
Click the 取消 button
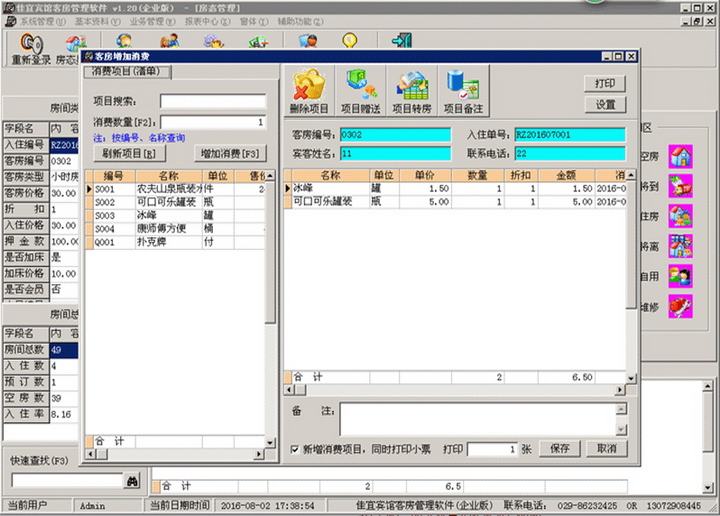pyautogui.click(x=607, y=449)
